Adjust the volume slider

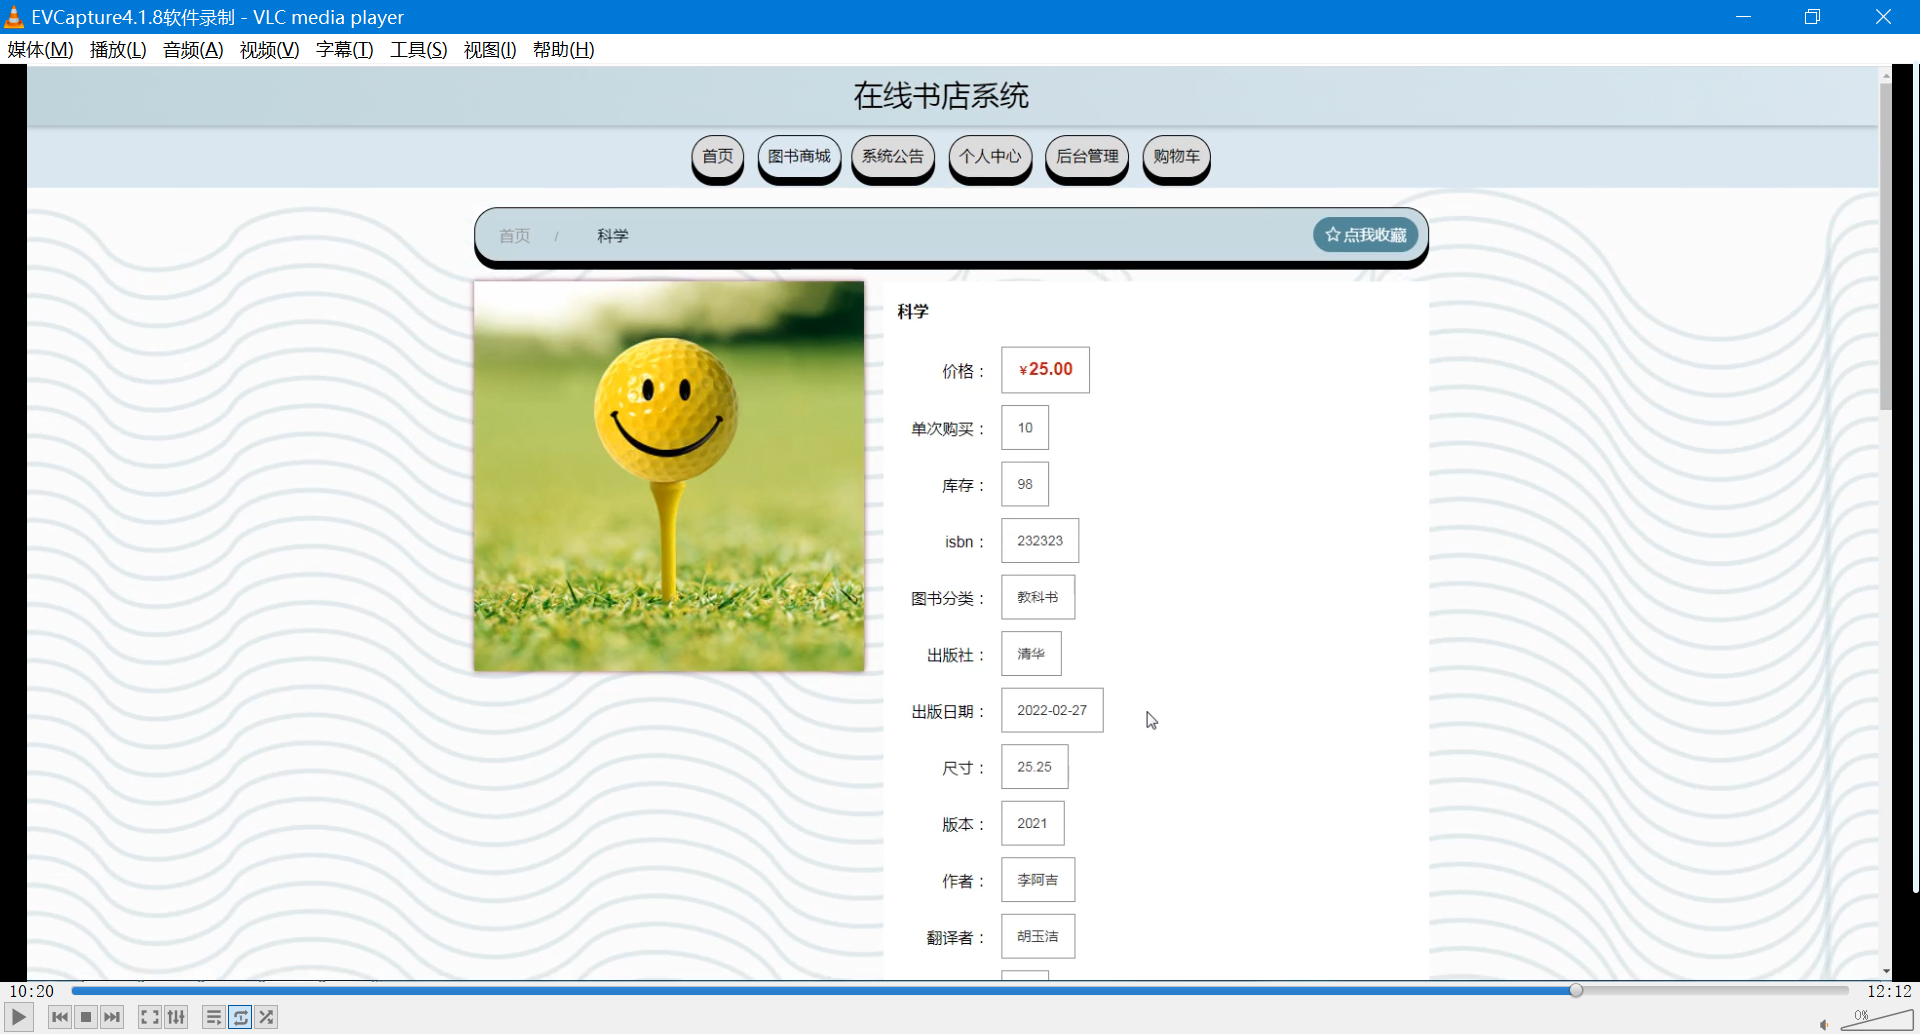click(x=1876, y=1019)
